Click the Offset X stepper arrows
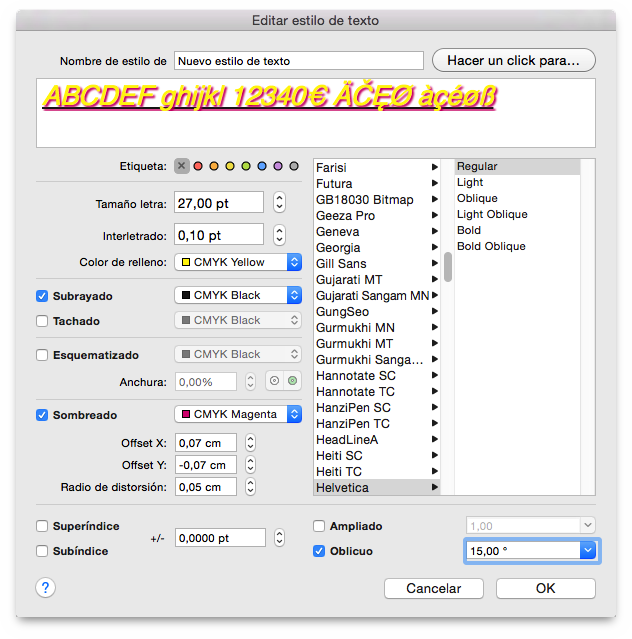Screen dimensions: 632x639 [x=251, y=442]
